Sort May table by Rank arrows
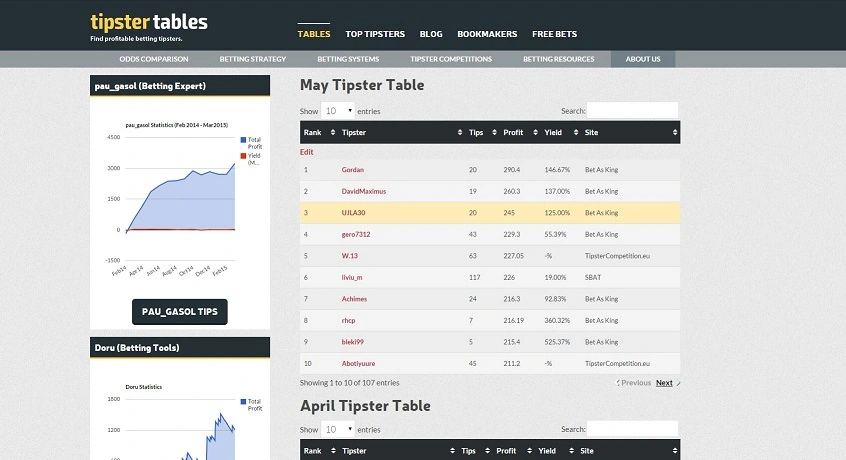 pyautogui.click(x=331, y=132)
